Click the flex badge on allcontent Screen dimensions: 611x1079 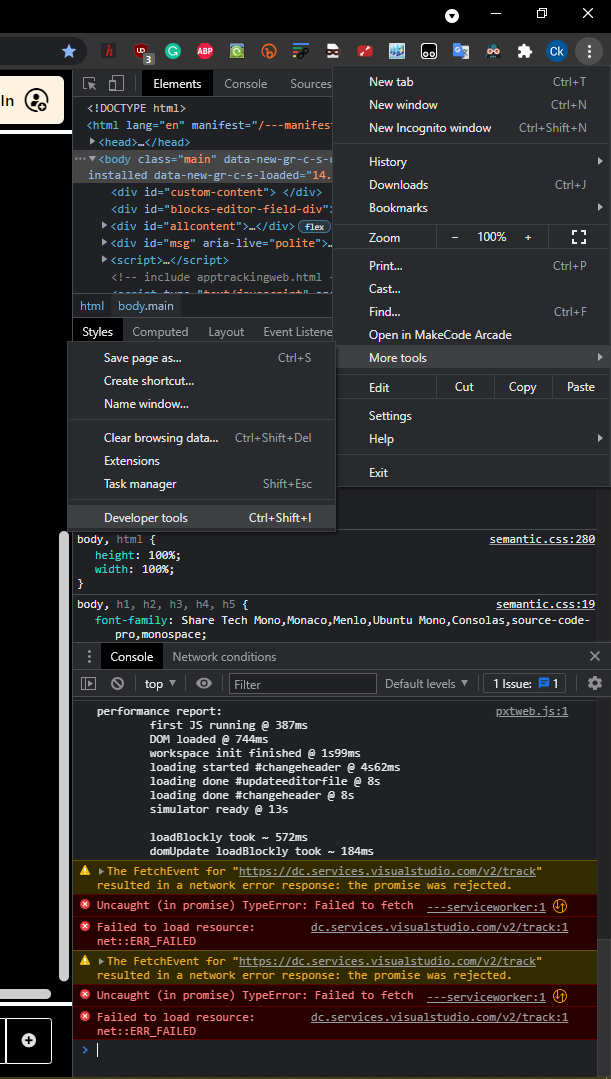tap(314, 226)
